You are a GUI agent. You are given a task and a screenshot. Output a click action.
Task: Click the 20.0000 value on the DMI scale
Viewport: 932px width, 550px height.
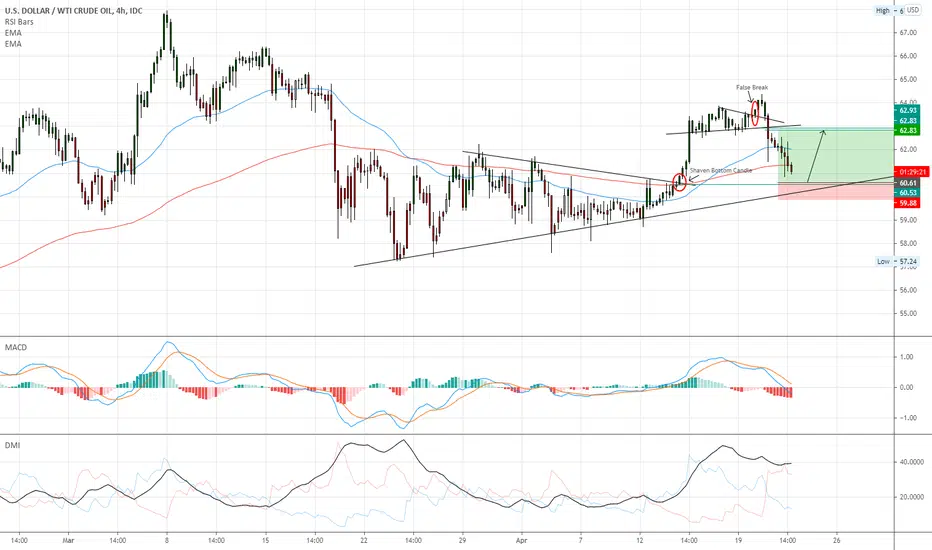tap(911, 497)
